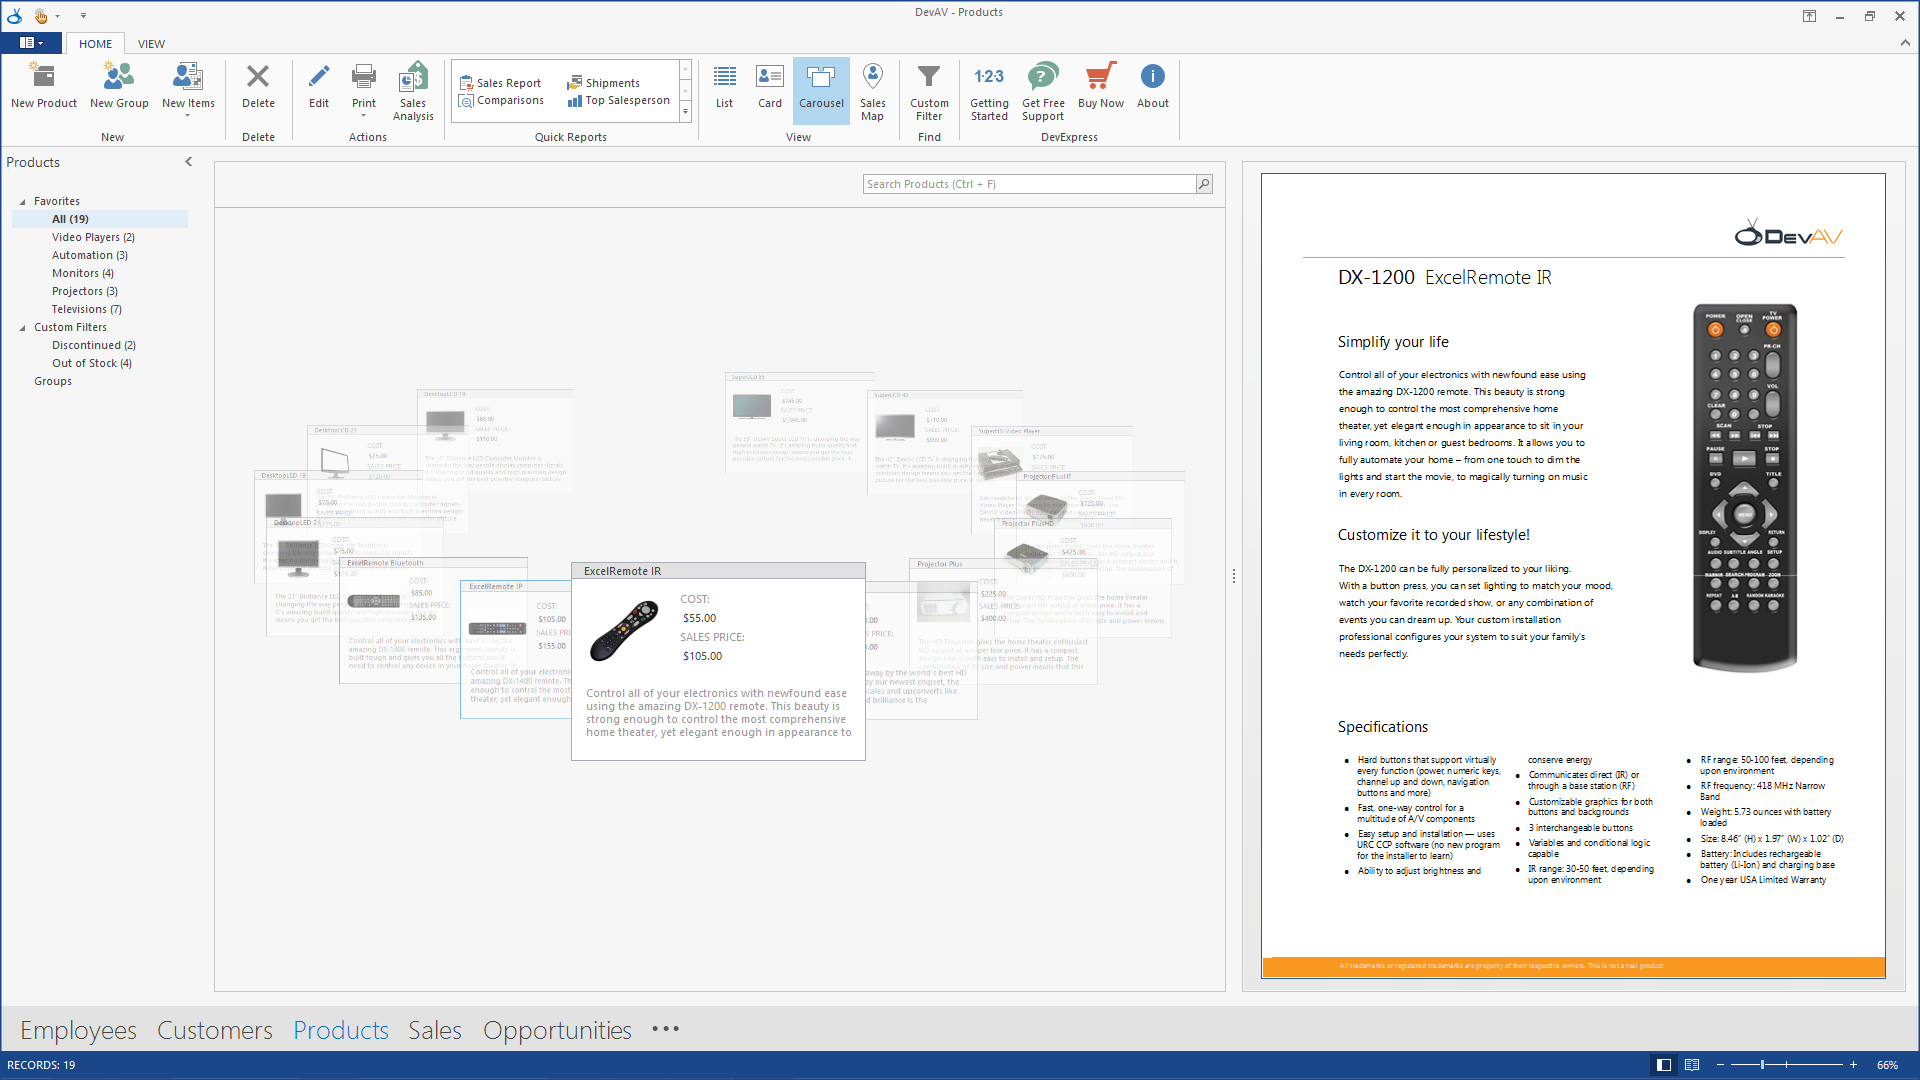Viewport: 1920px width, 1080px height.
Task: Open the Top Salesperson report
Action: 619,100
